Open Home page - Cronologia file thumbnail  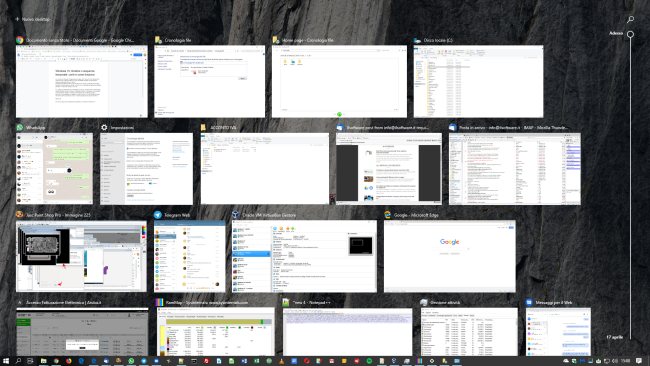[339, 81]
